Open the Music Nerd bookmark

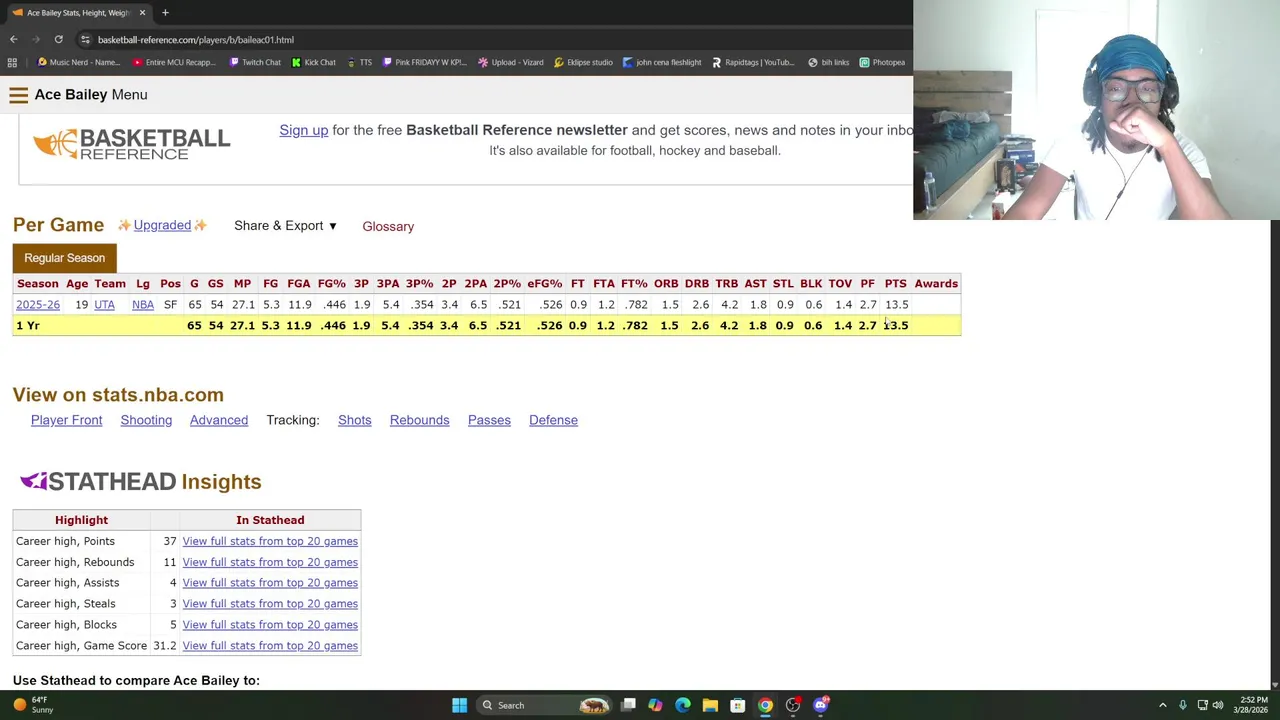tap(78, 62)
